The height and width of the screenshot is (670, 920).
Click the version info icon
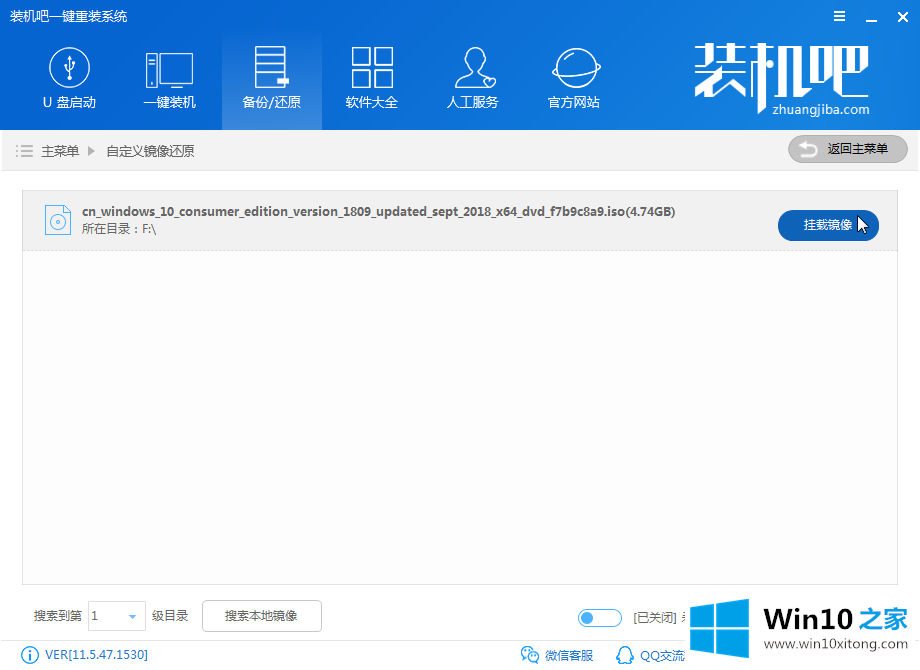coord(29,655)
